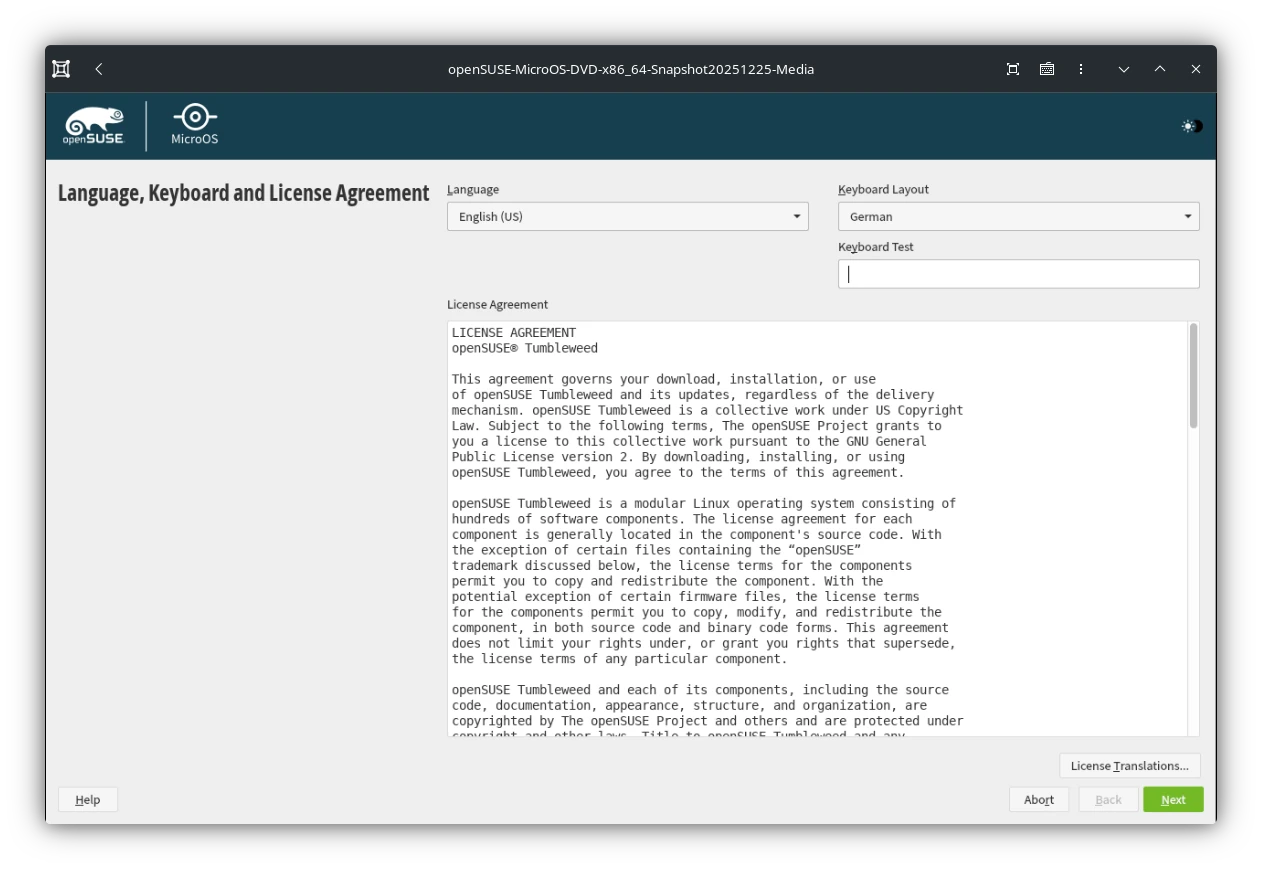Viewport: 1262px width, 869px height.
Task: Toggle dark mode with the brightness icon
Action: 1190,126
